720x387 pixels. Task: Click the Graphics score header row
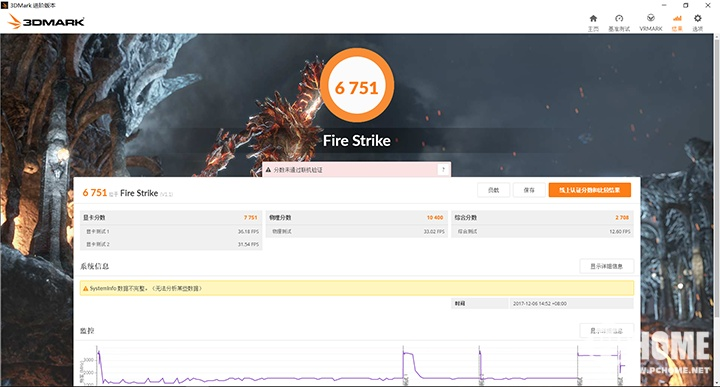point(171,218)
